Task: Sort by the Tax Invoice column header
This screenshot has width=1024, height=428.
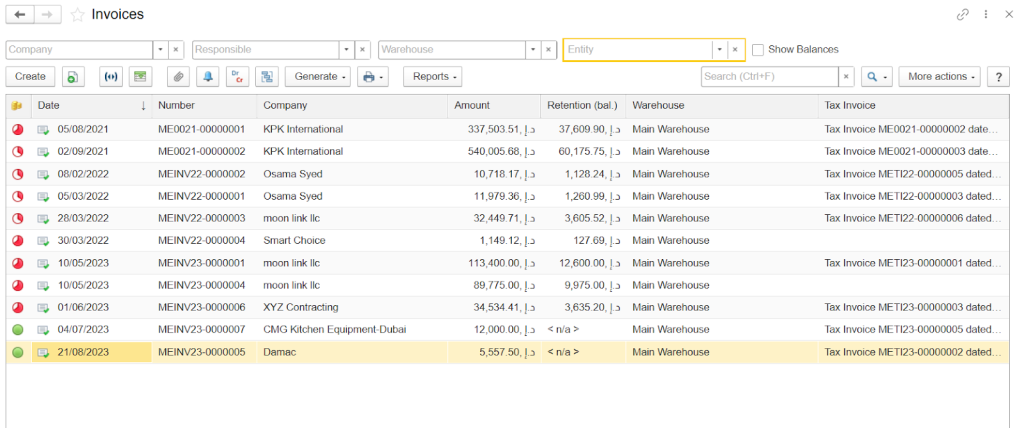Action: pos(913,106)
